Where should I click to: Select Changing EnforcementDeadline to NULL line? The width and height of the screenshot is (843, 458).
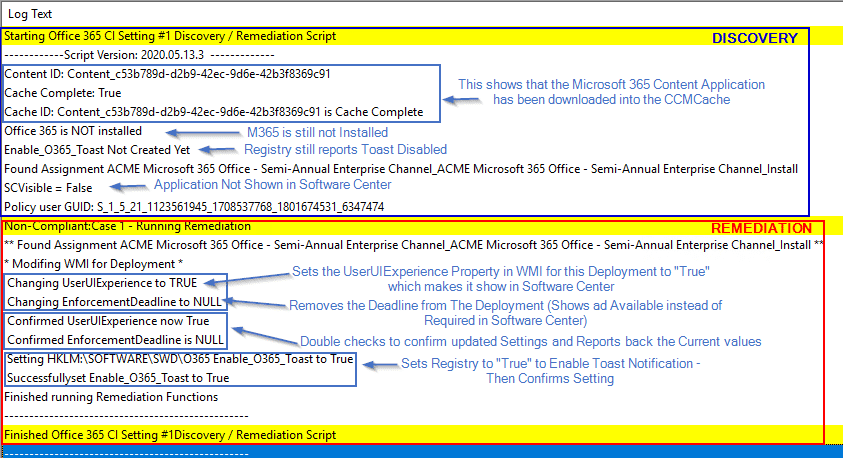click(x=115, y=301)
